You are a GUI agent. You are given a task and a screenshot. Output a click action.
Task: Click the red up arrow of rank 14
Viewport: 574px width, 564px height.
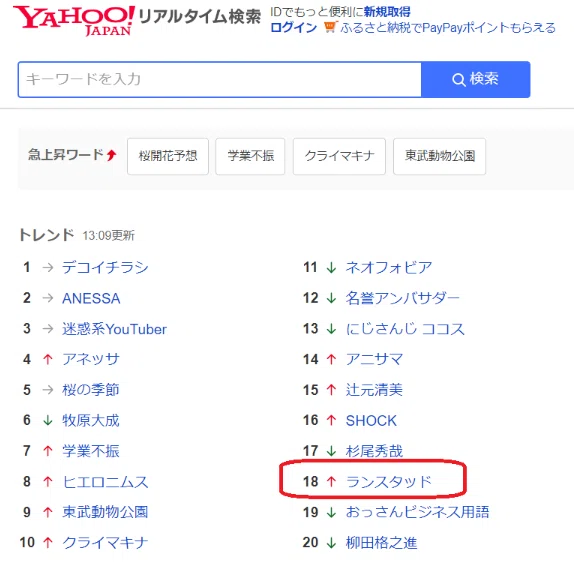point(331,359)
